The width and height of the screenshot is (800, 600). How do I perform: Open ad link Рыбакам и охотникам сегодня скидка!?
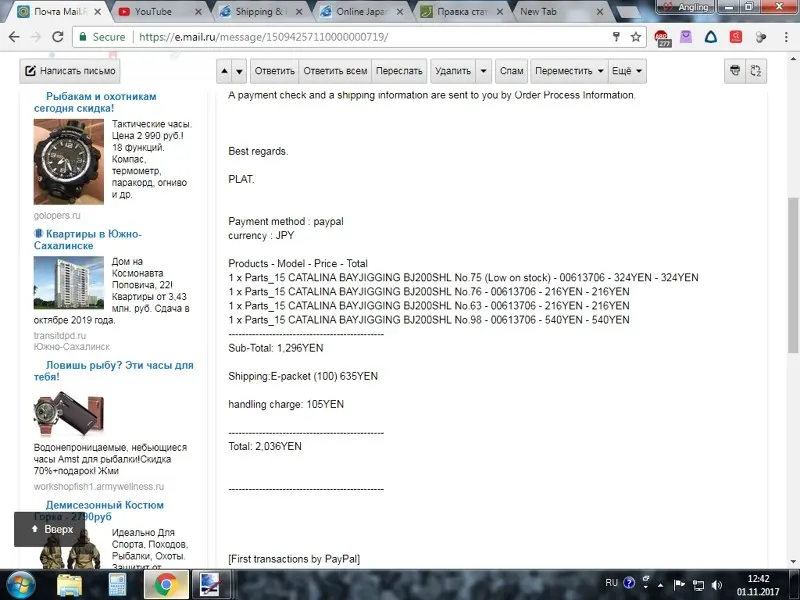pos(95,102)
